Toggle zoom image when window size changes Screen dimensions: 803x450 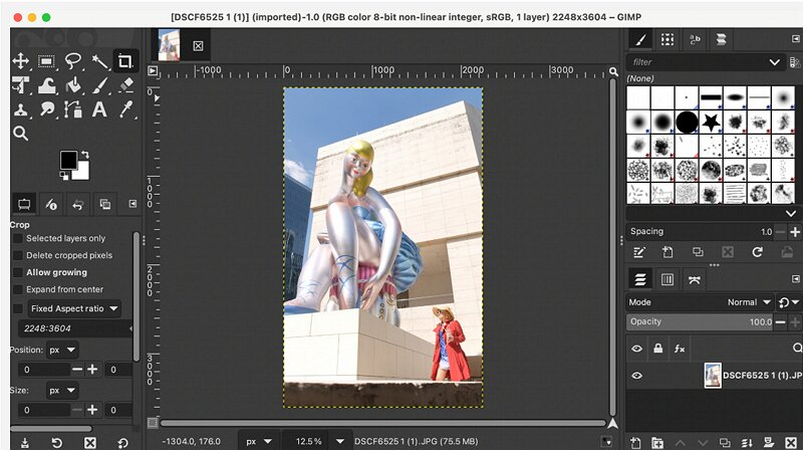point(613,71)
